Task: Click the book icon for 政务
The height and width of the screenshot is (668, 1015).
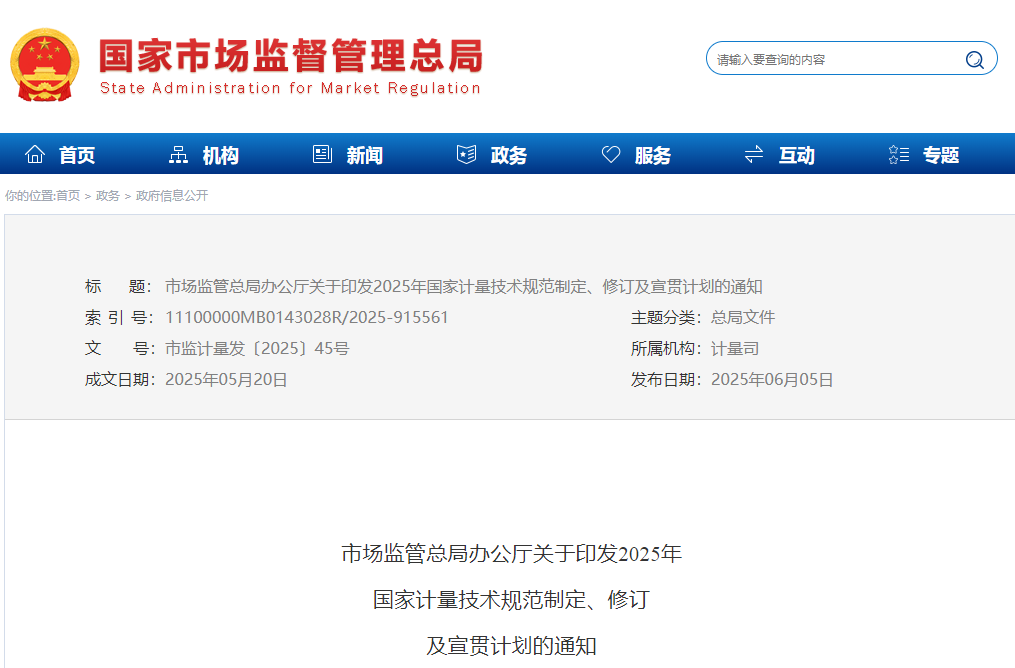Action: click(466, 154)
